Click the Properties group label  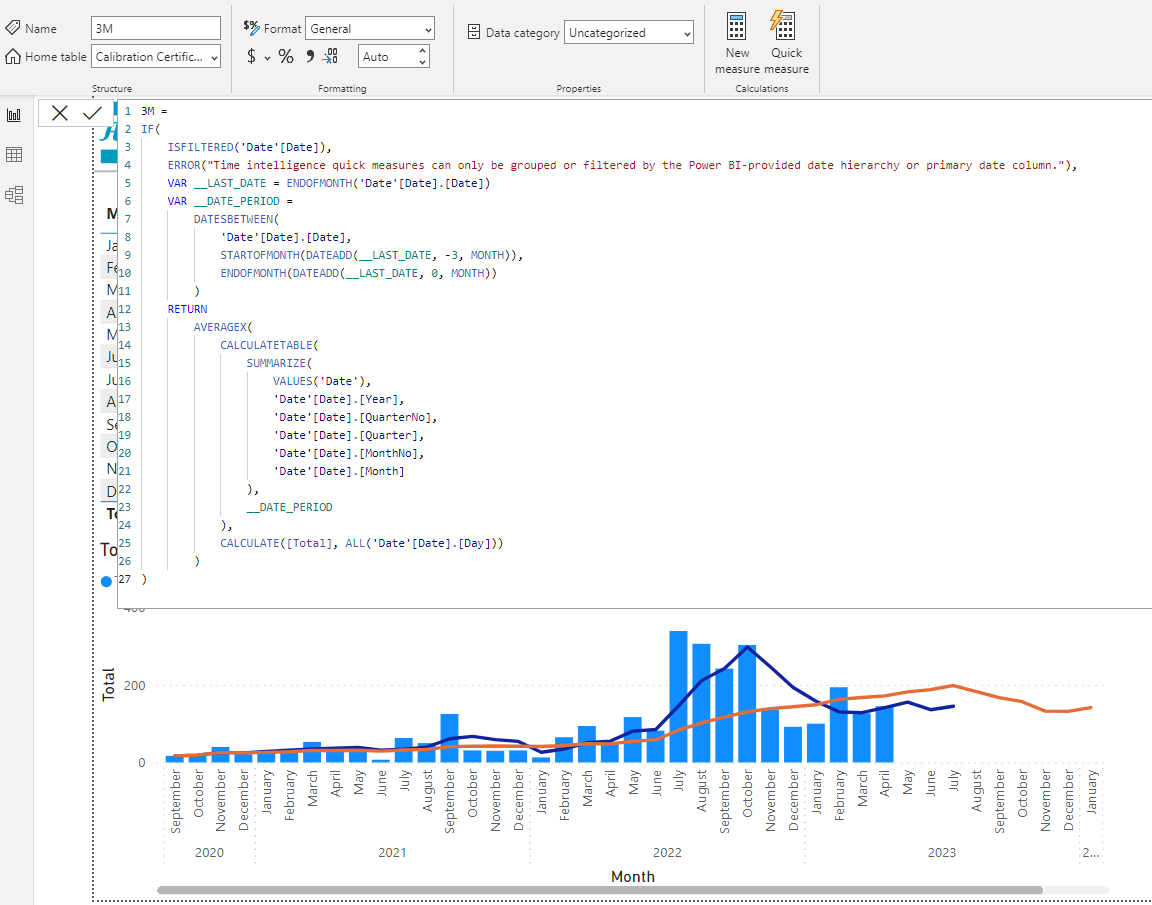coord(579,88)
